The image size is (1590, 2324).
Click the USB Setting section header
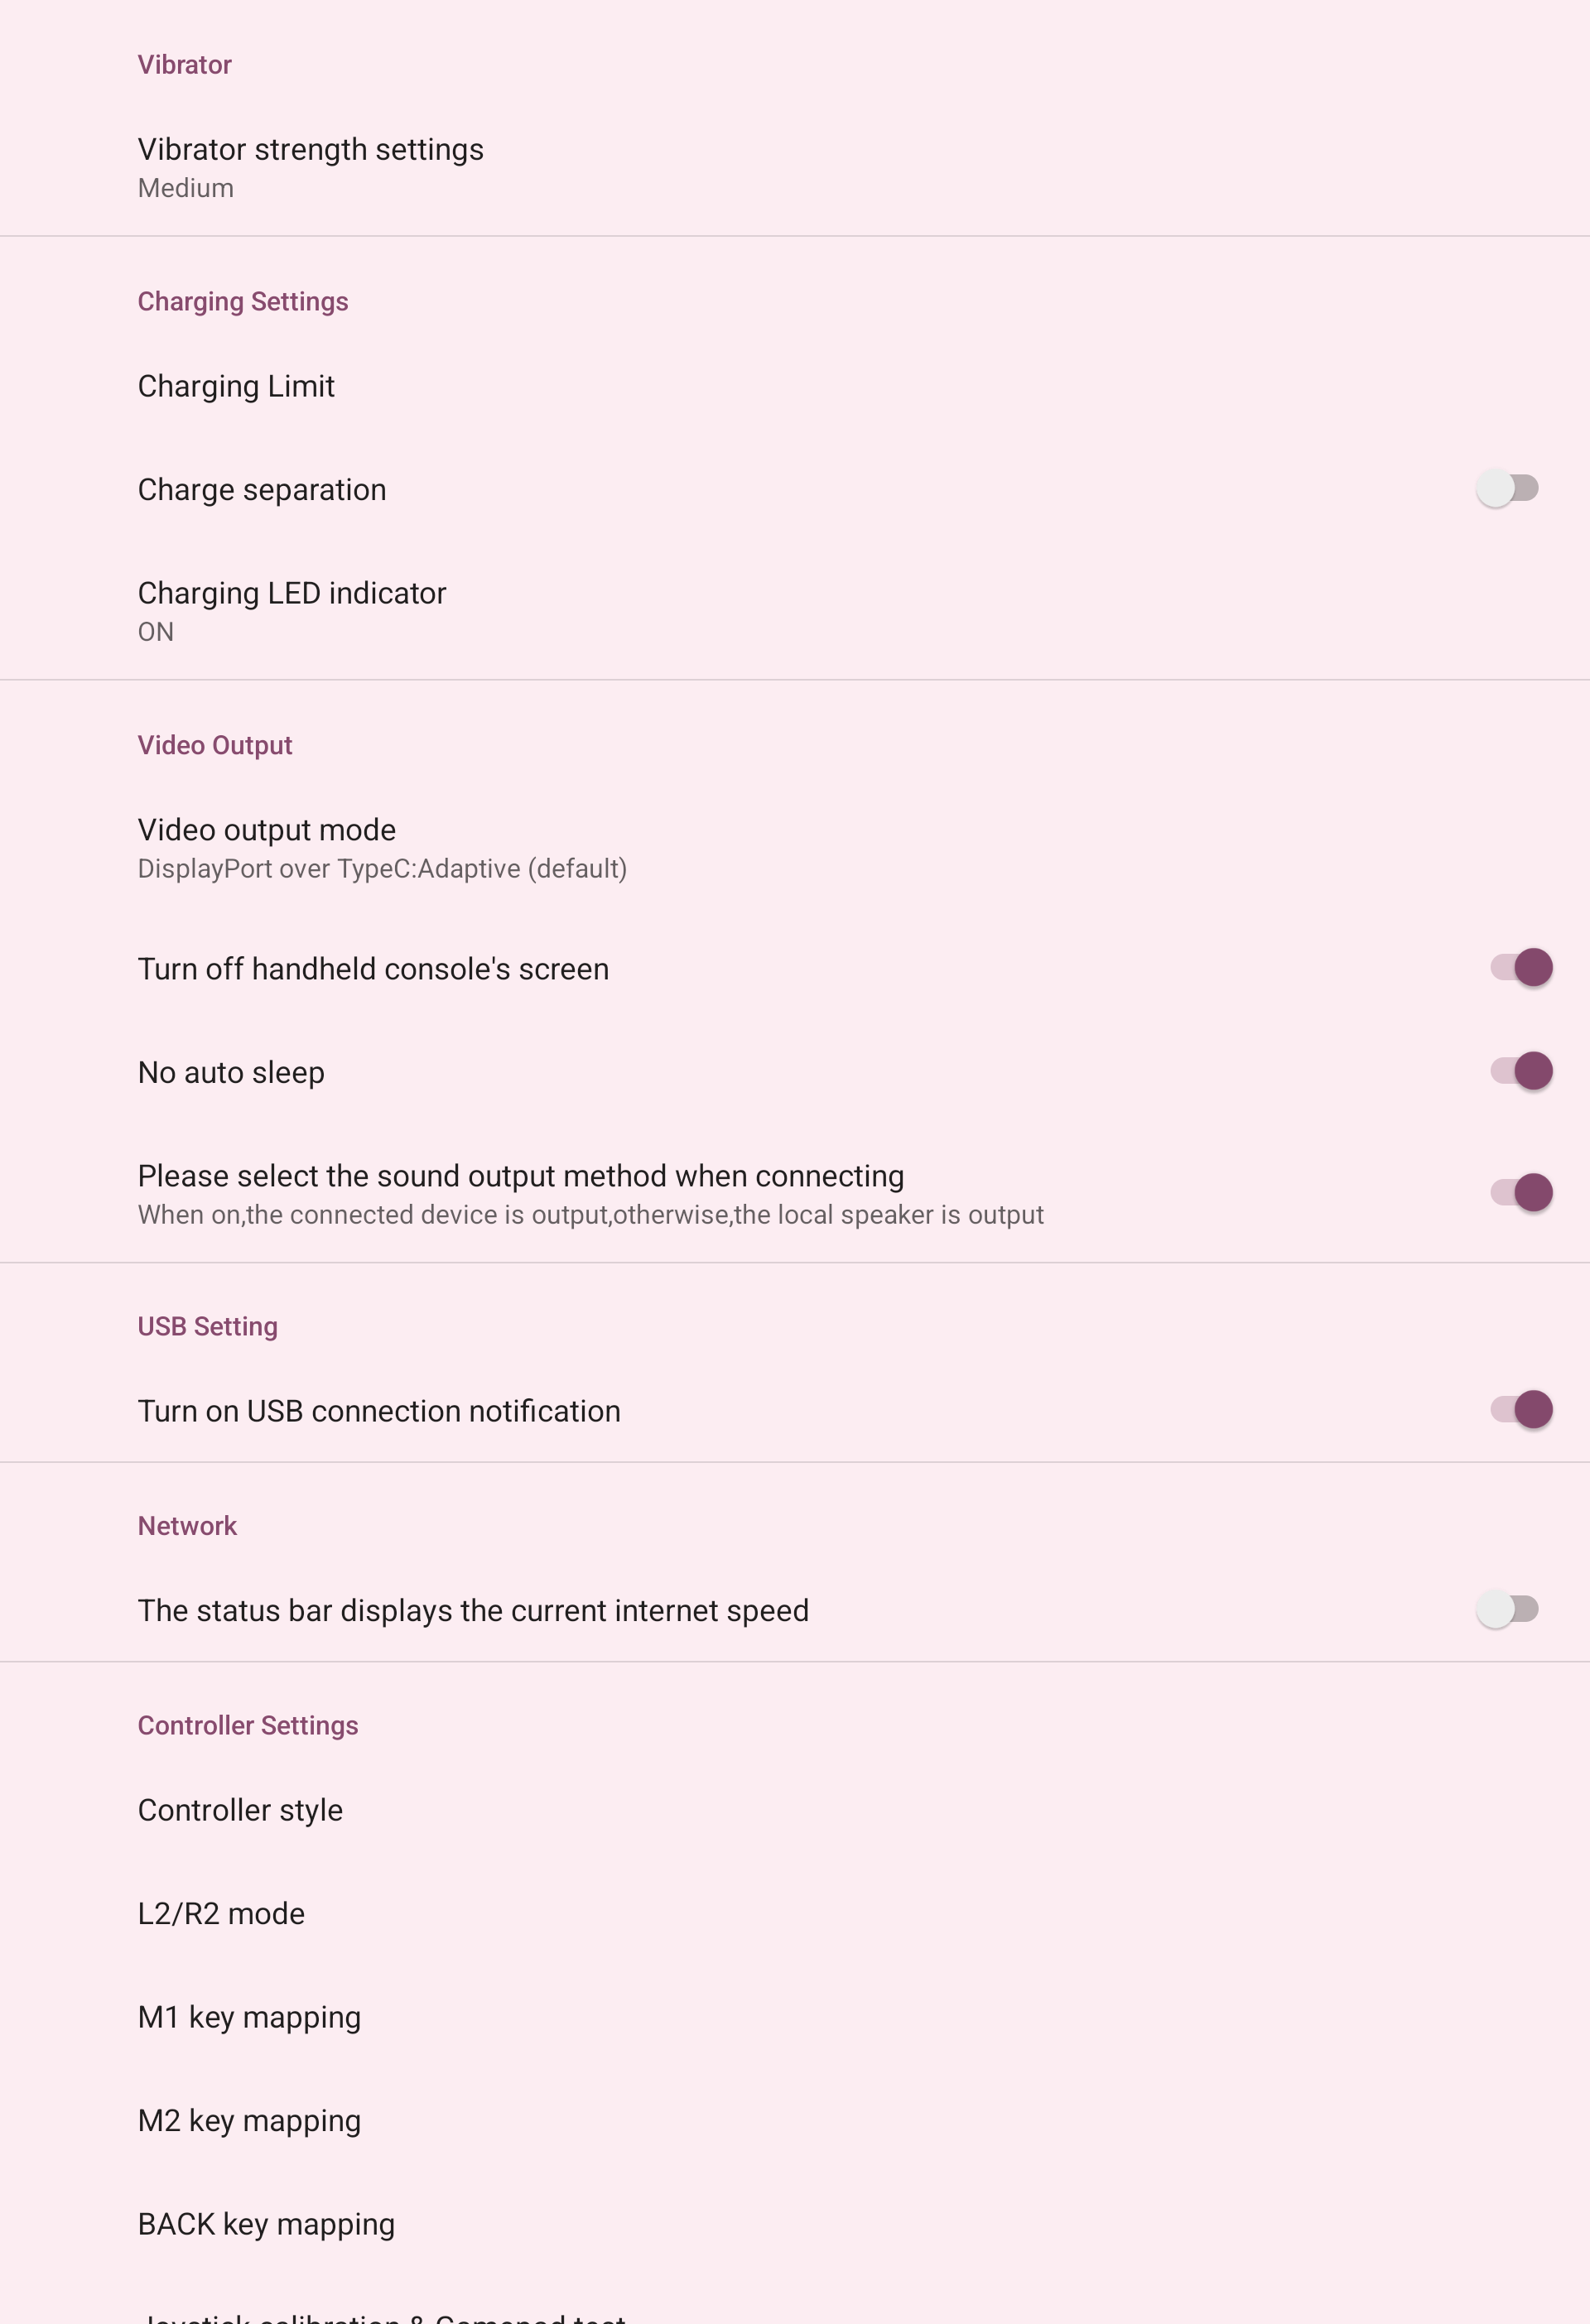tap(208, 1326)
